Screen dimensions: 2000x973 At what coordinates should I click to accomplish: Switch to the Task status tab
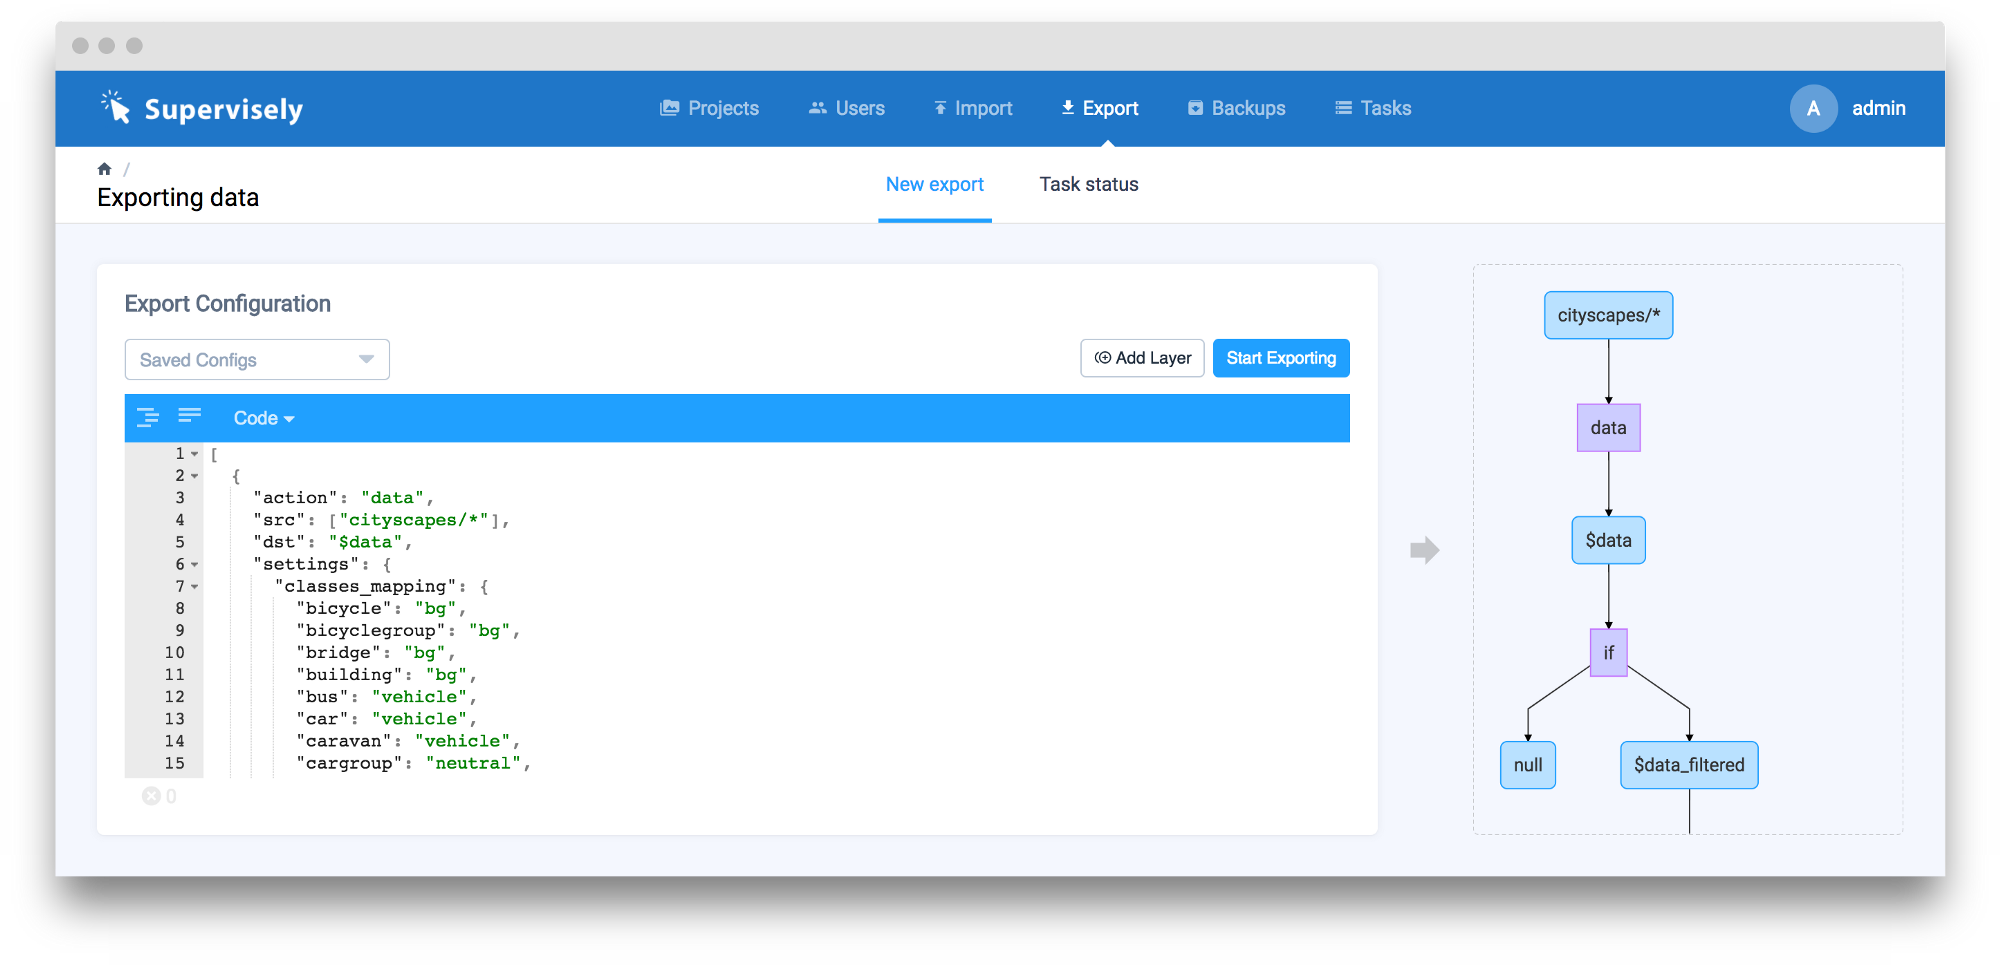point(1088,184)
